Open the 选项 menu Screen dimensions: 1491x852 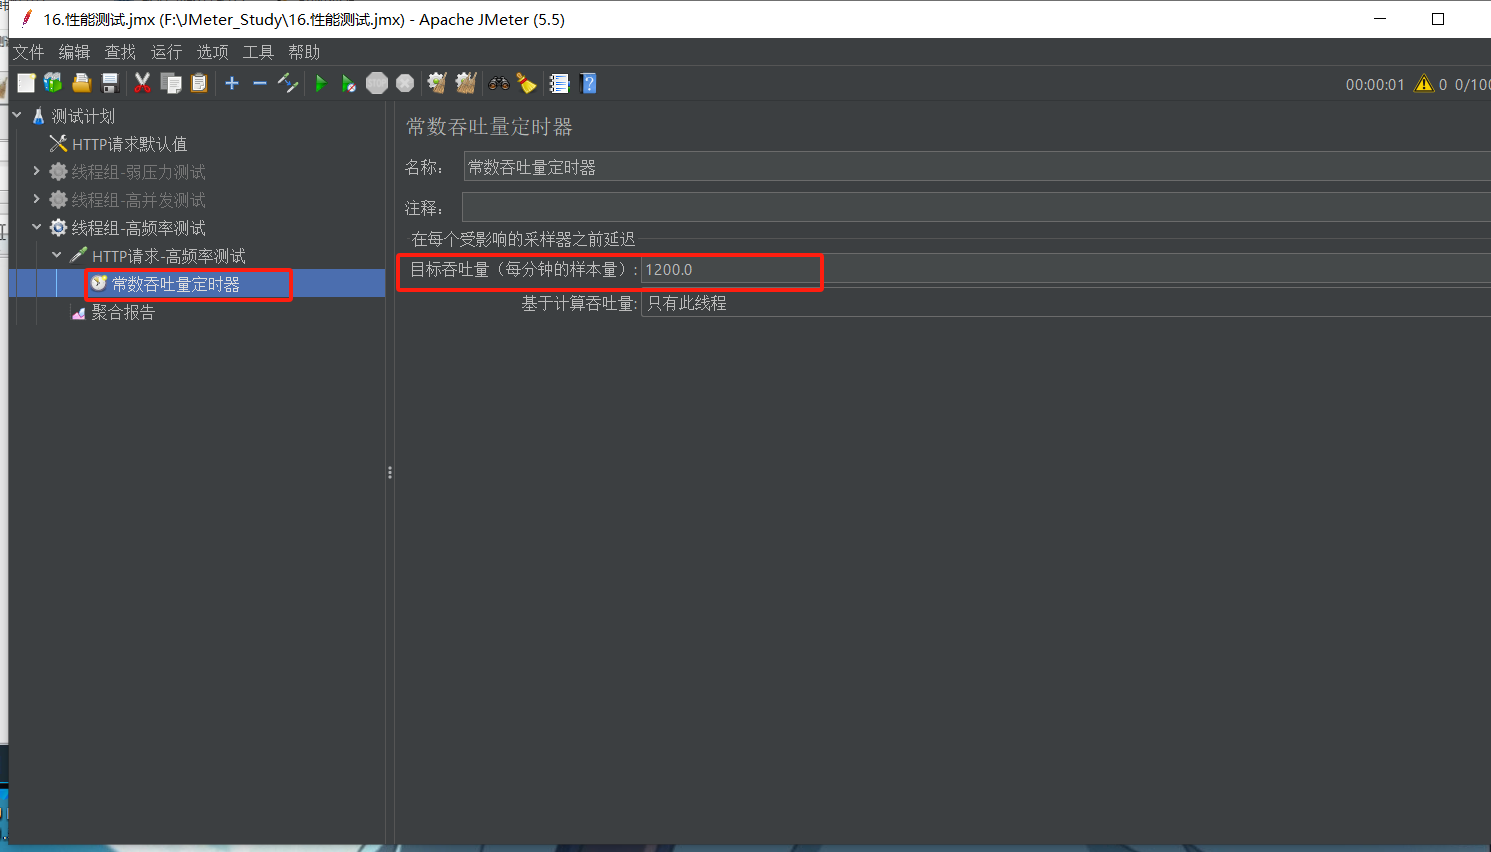click(x=212, y=52)
